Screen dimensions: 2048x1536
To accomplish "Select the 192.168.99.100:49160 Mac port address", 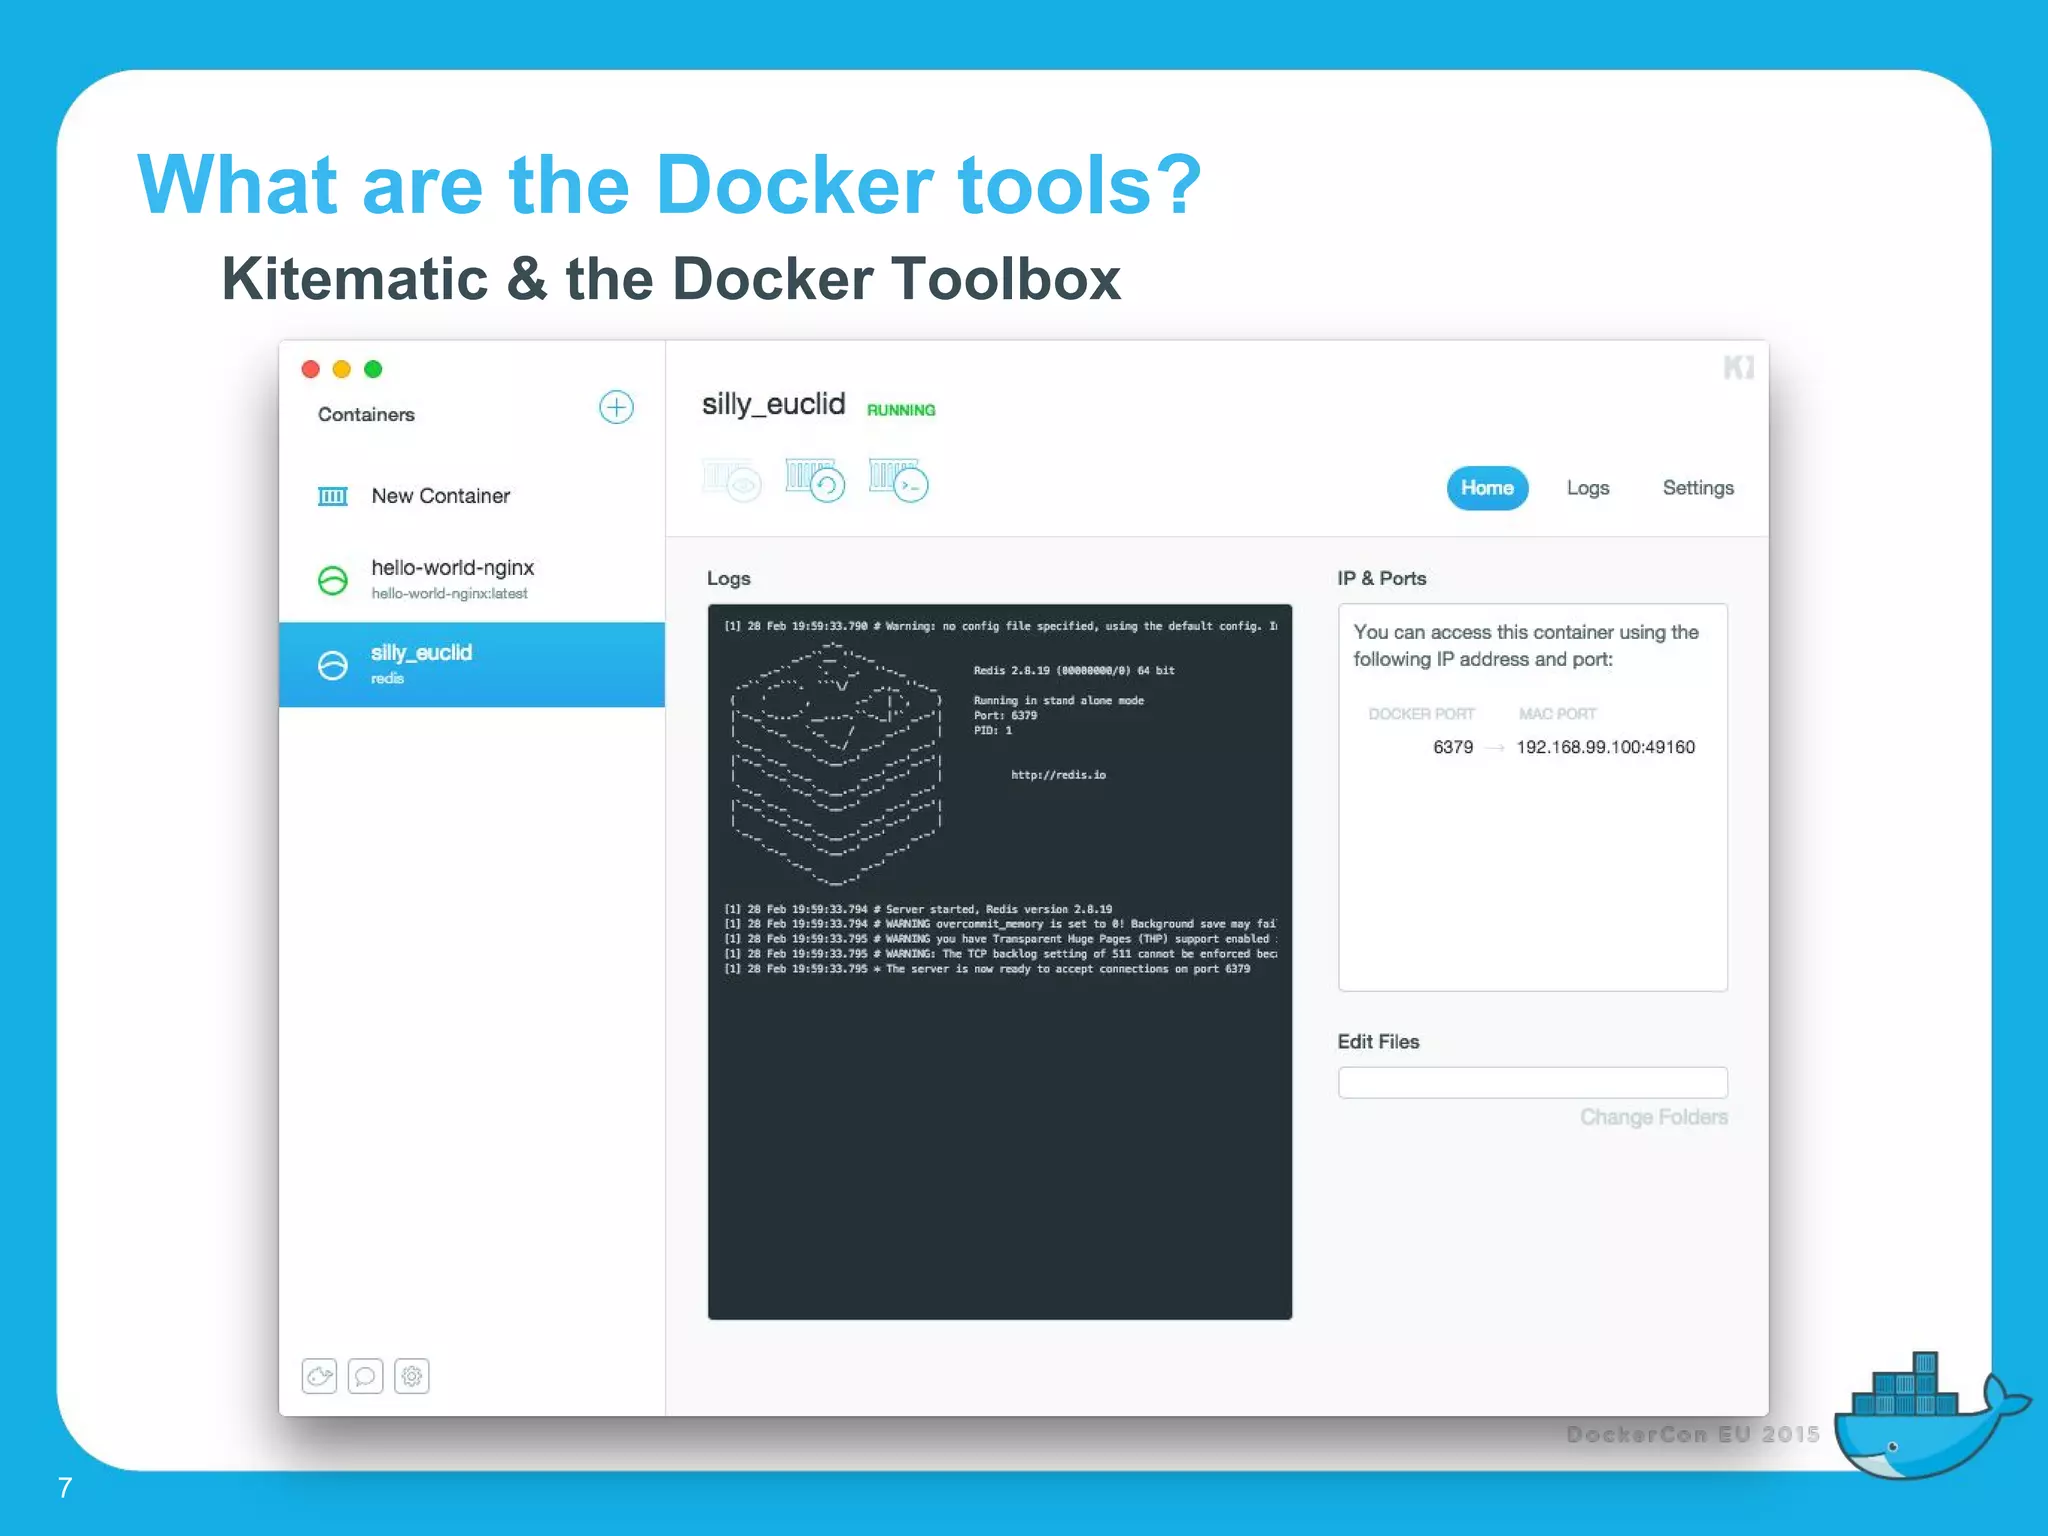I will (x=1605, y=747).
